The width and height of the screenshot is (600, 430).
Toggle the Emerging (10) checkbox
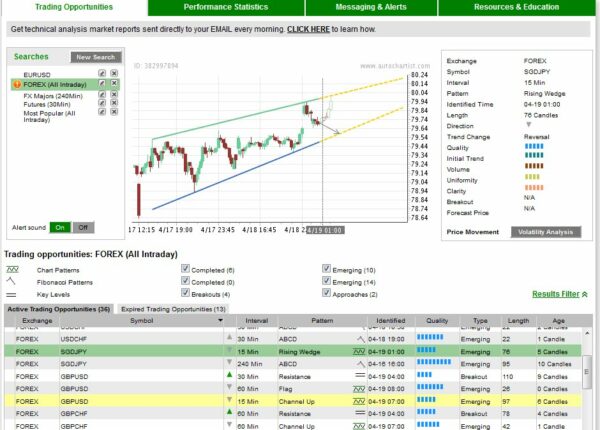[327, 269]
